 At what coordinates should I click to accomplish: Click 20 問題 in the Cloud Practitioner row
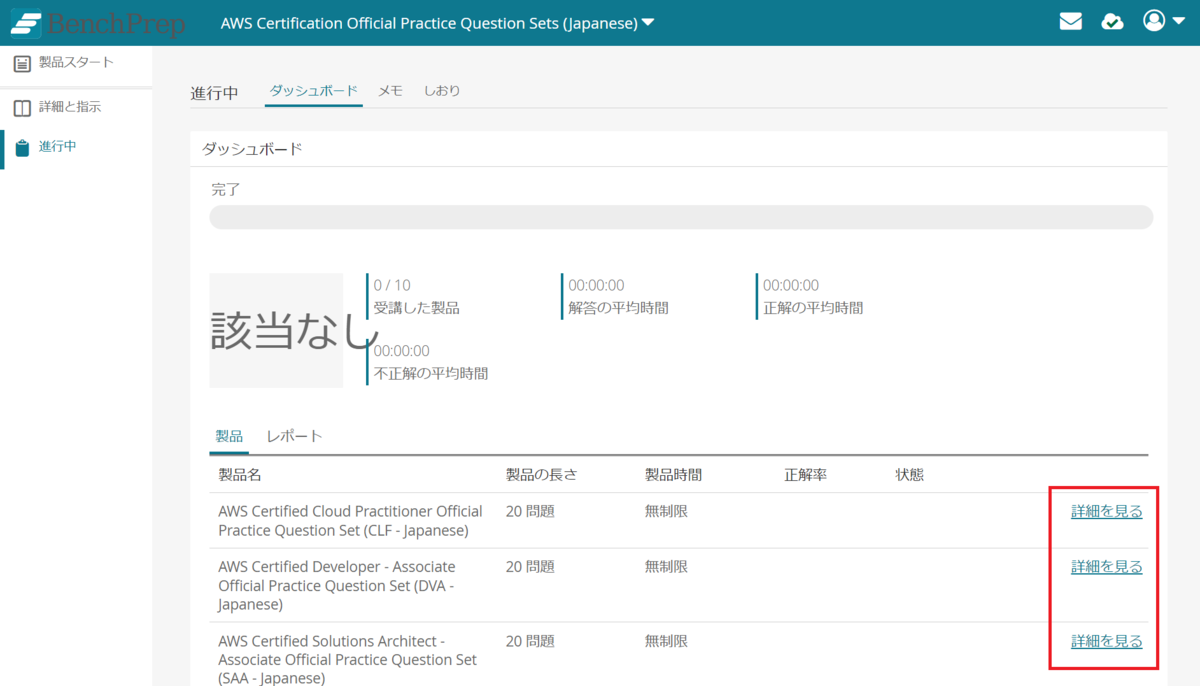tap(530, 511)
